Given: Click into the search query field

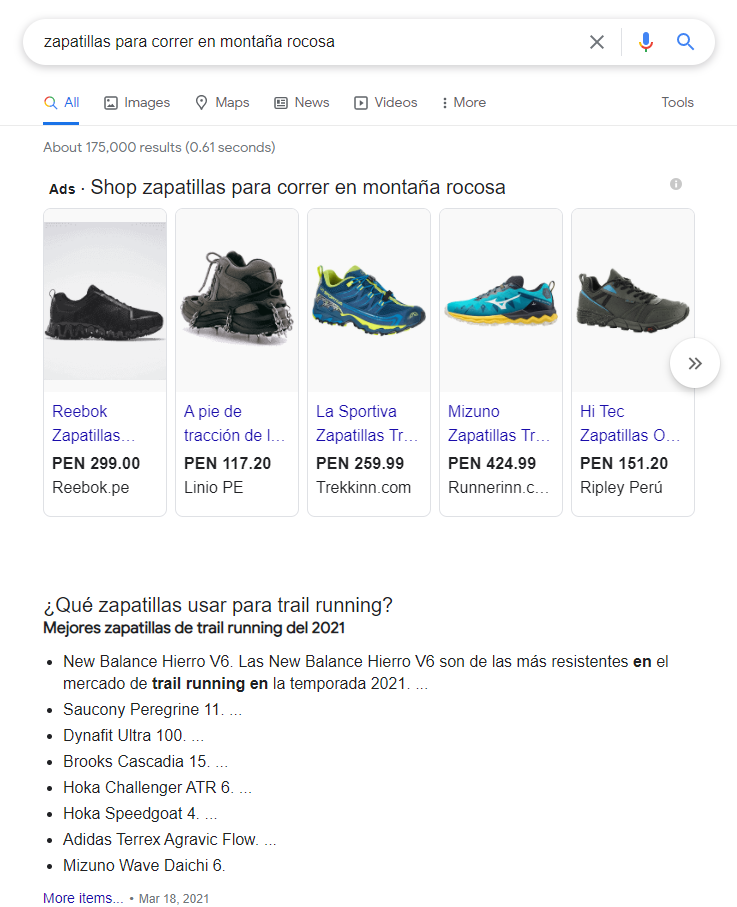Looking at the screenshot, I should 300,42.
